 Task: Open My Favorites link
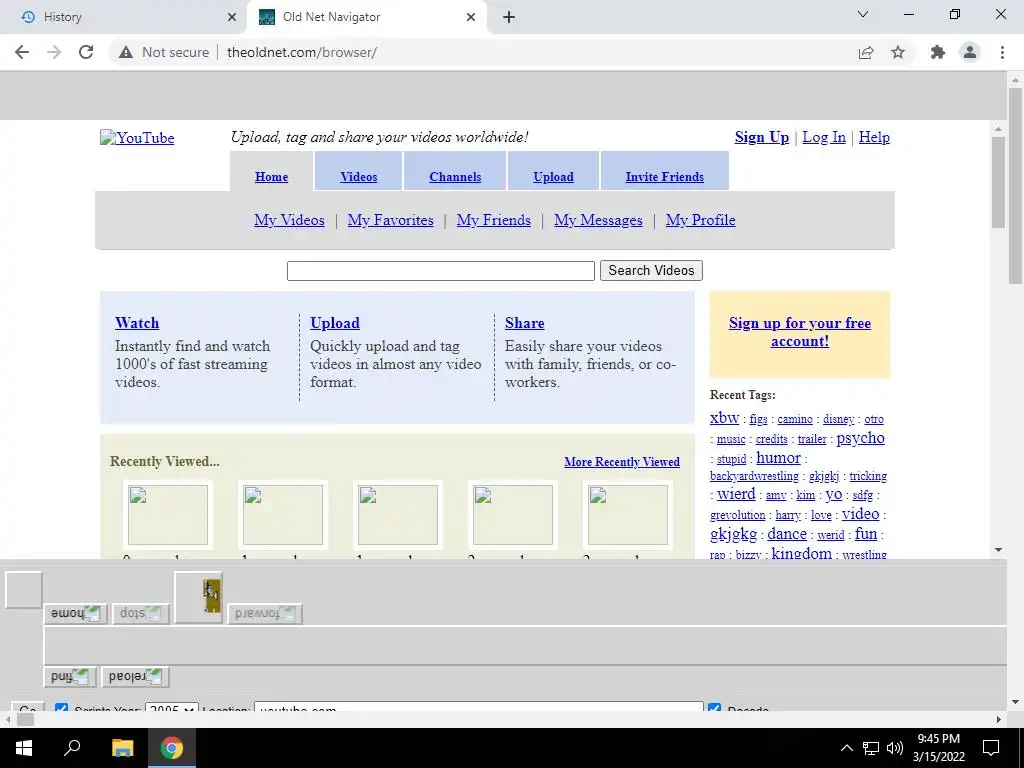391,220
